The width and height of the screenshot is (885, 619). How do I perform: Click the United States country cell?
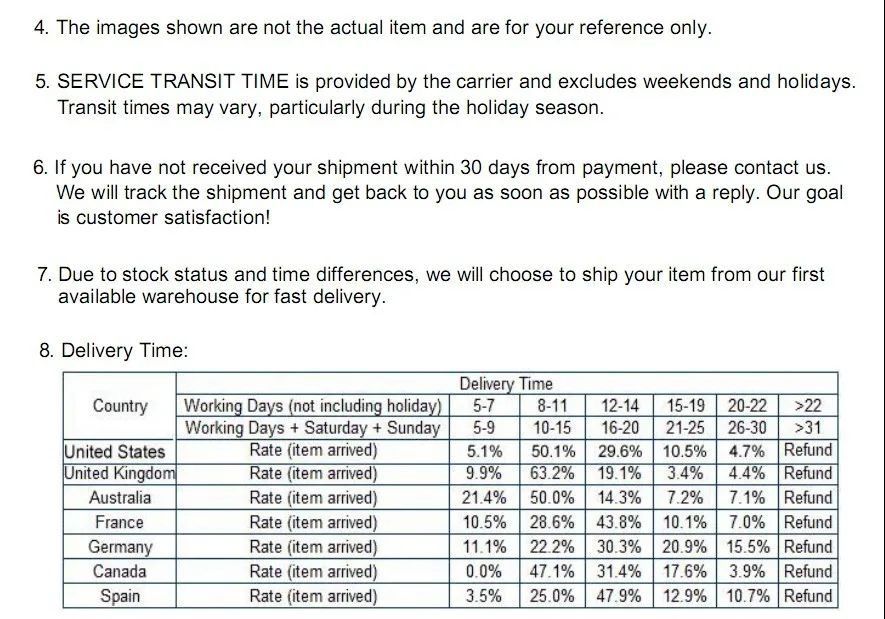click(119, 451)
